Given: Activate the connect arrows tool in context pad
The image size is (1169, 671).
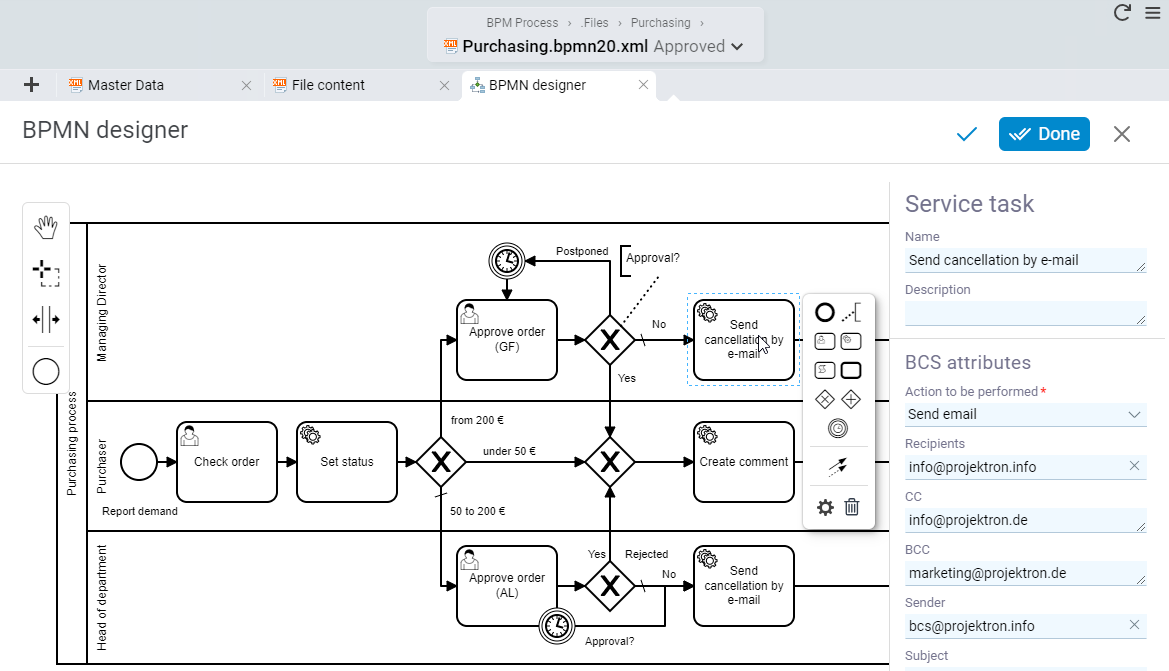Looking at the screenshot, I should pyautogui.click(x=838, y=467).
